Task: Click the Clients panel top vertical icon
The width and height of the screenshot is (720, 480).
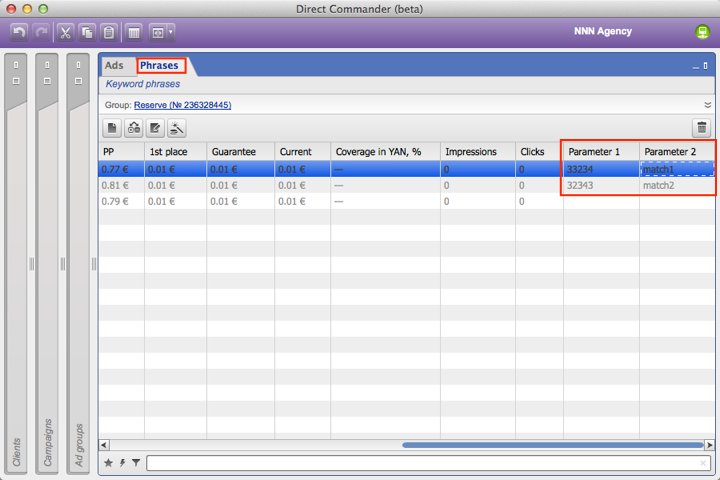Action: point(16,65)
